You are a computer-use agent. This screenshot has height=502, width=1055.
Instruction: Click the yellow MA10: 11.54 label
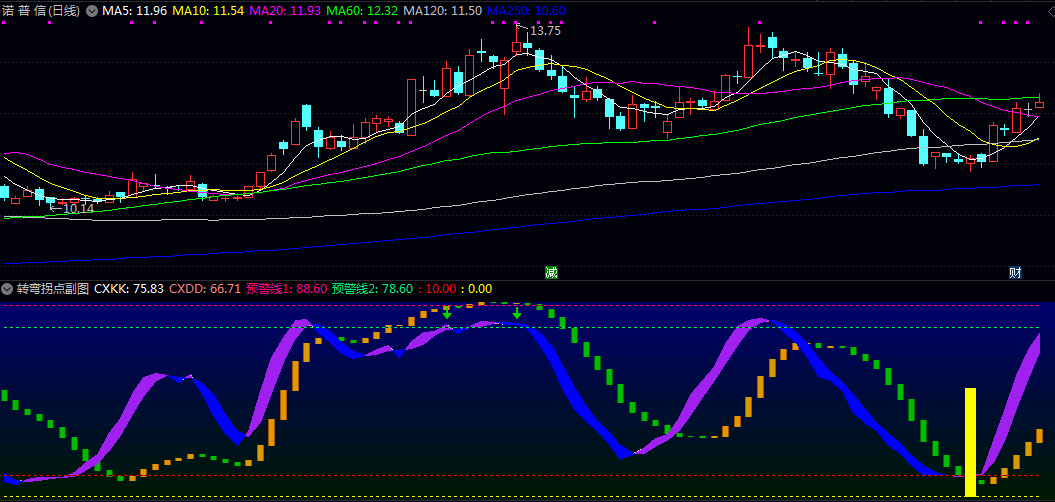pyautogui.click(x=209, y=11)
